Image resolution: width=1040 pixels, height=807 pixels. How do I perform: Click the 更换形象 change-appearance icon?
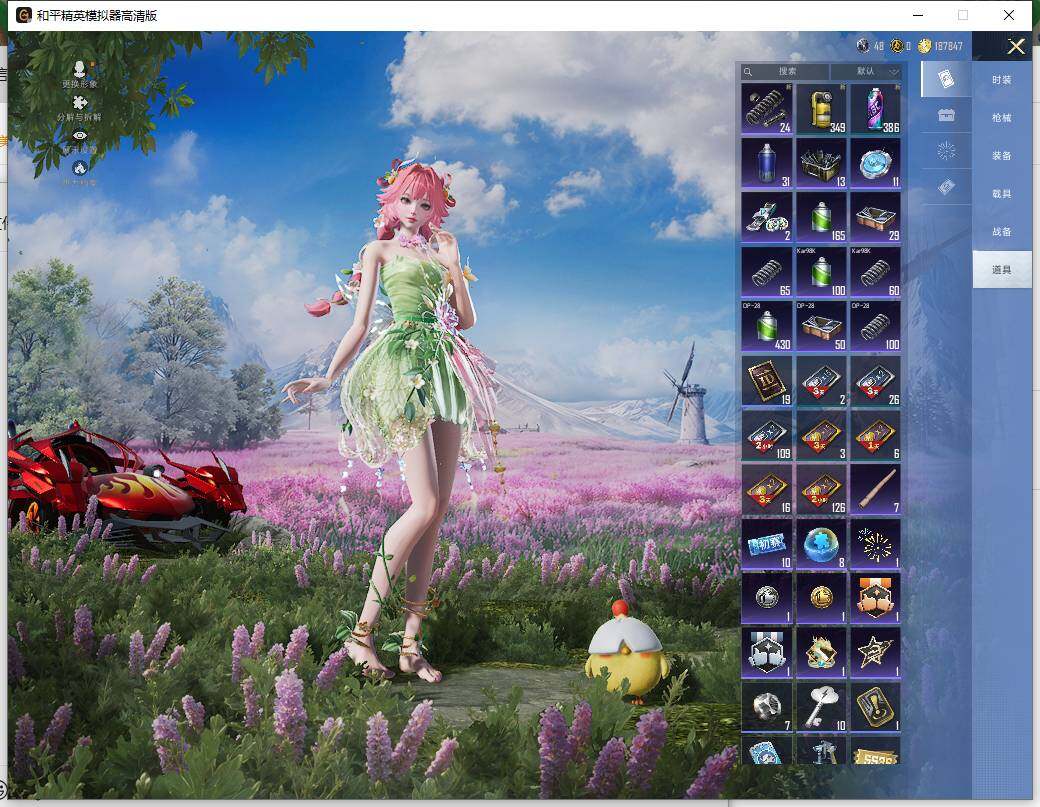80,69
